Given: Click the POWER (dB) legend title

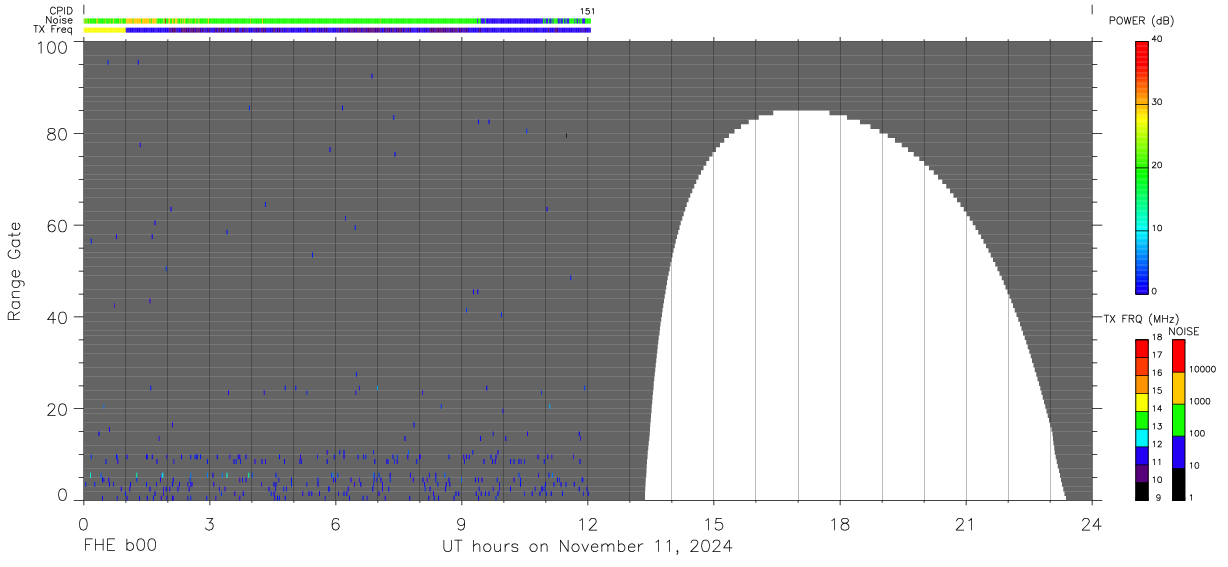Looking at the screenshot, I should pyautogui.click(x=1141, y=20).
